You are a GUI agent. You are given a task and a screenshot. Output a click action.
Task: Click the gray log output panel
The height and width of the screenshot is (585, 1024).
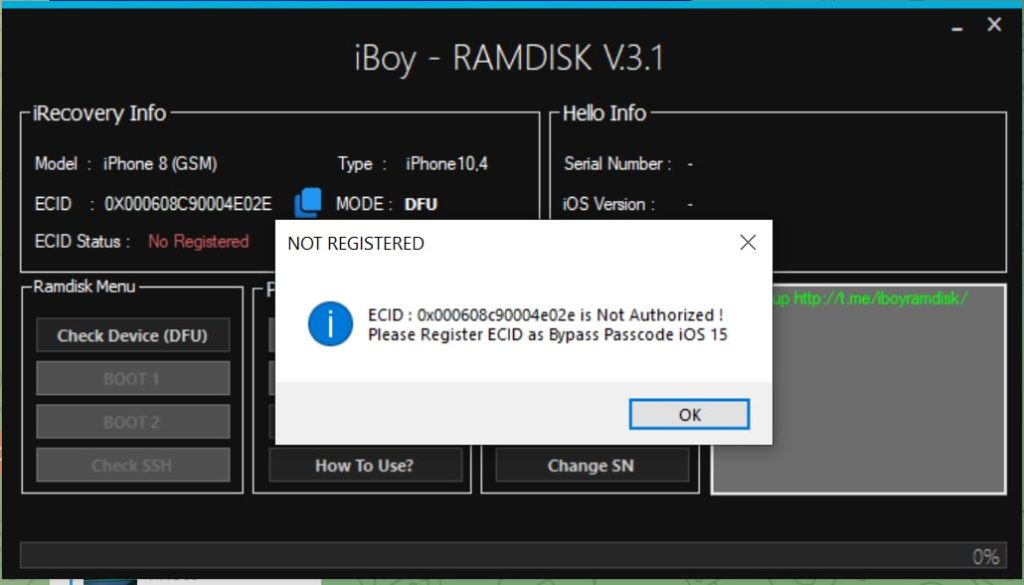pyautogui.click(x=858, y=389)
